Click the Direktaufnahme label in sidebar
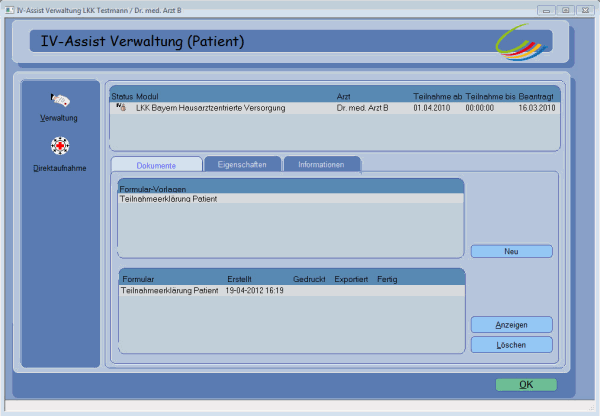The image size is (600, 416). coord(60,168)
